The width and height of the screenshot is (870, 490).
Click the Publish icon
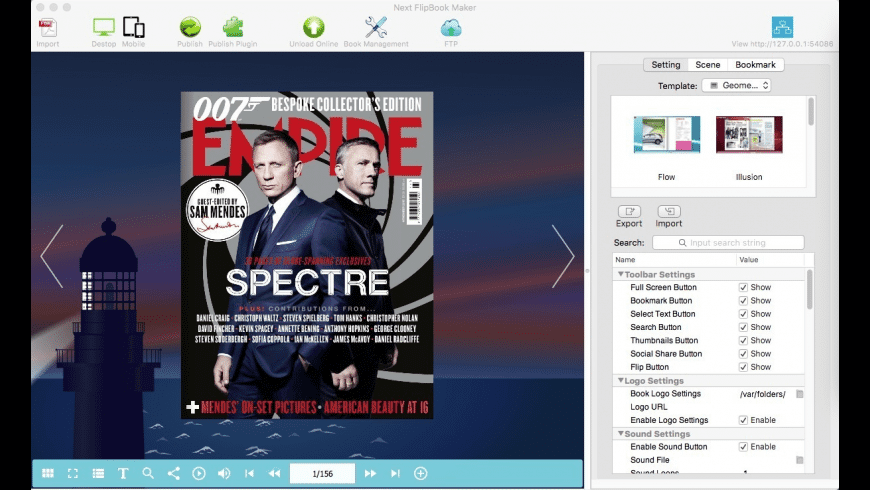[190, 27]
